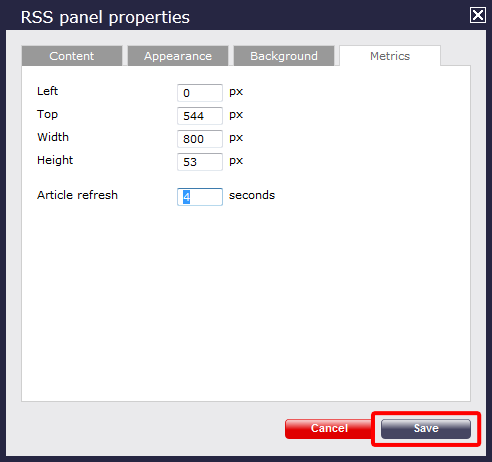This screenshot has height=462, width=492.
Task: Click the Height field showing 53
Action: click(200, 162)
